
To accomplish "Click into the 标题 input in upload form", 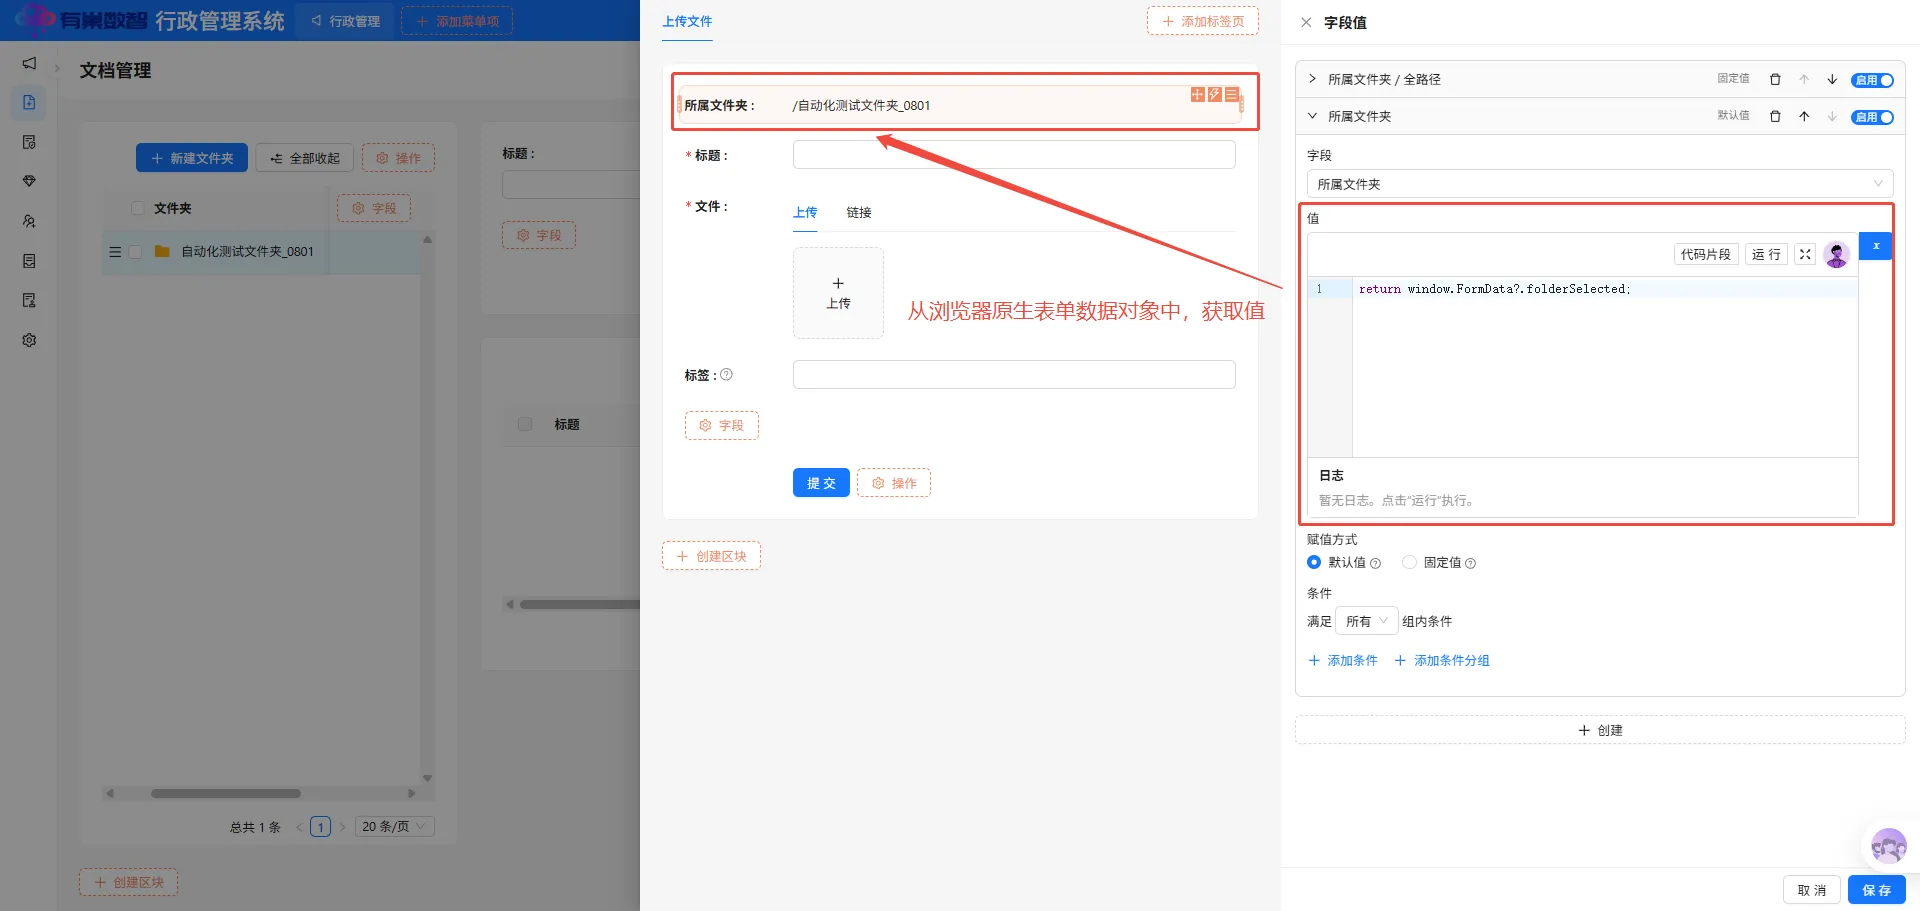I will pos(1014,155).
